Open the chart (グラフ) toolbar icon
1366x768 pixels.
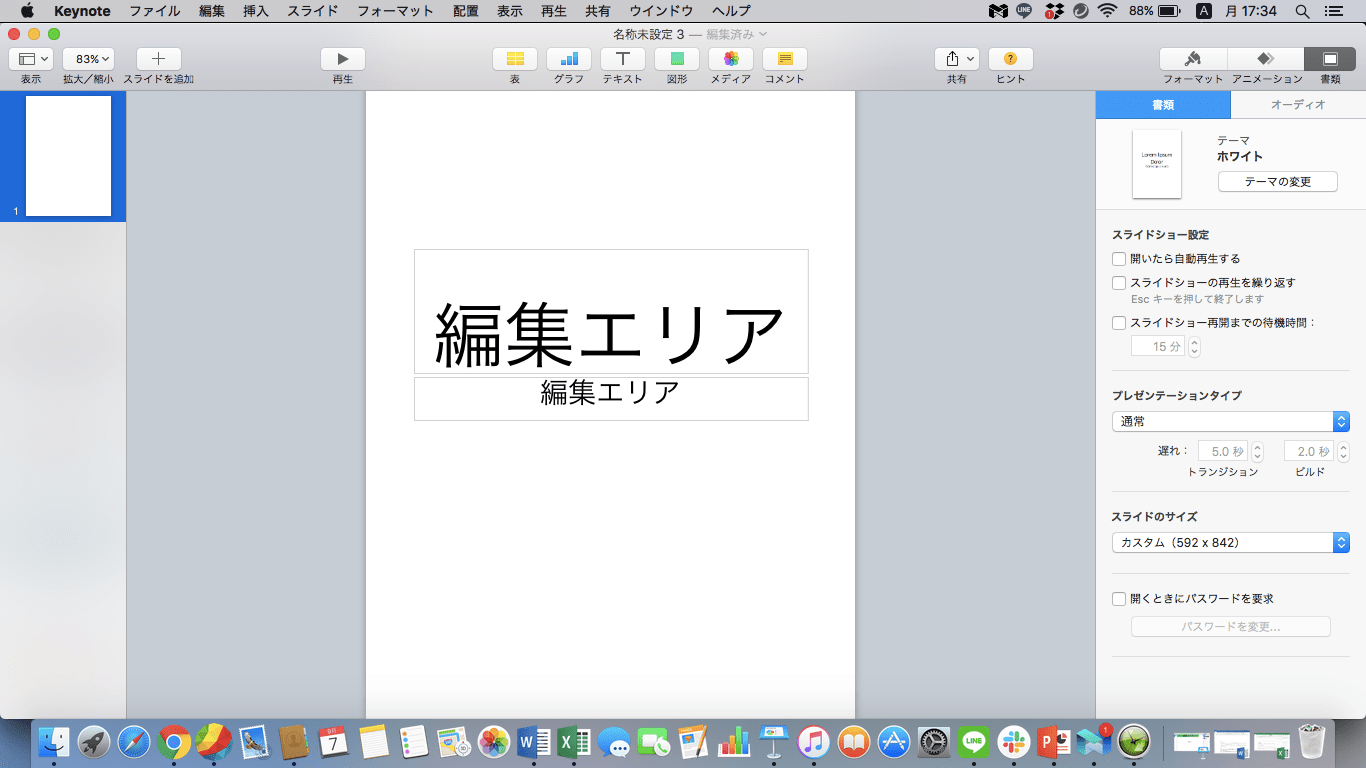pos(569,59)
